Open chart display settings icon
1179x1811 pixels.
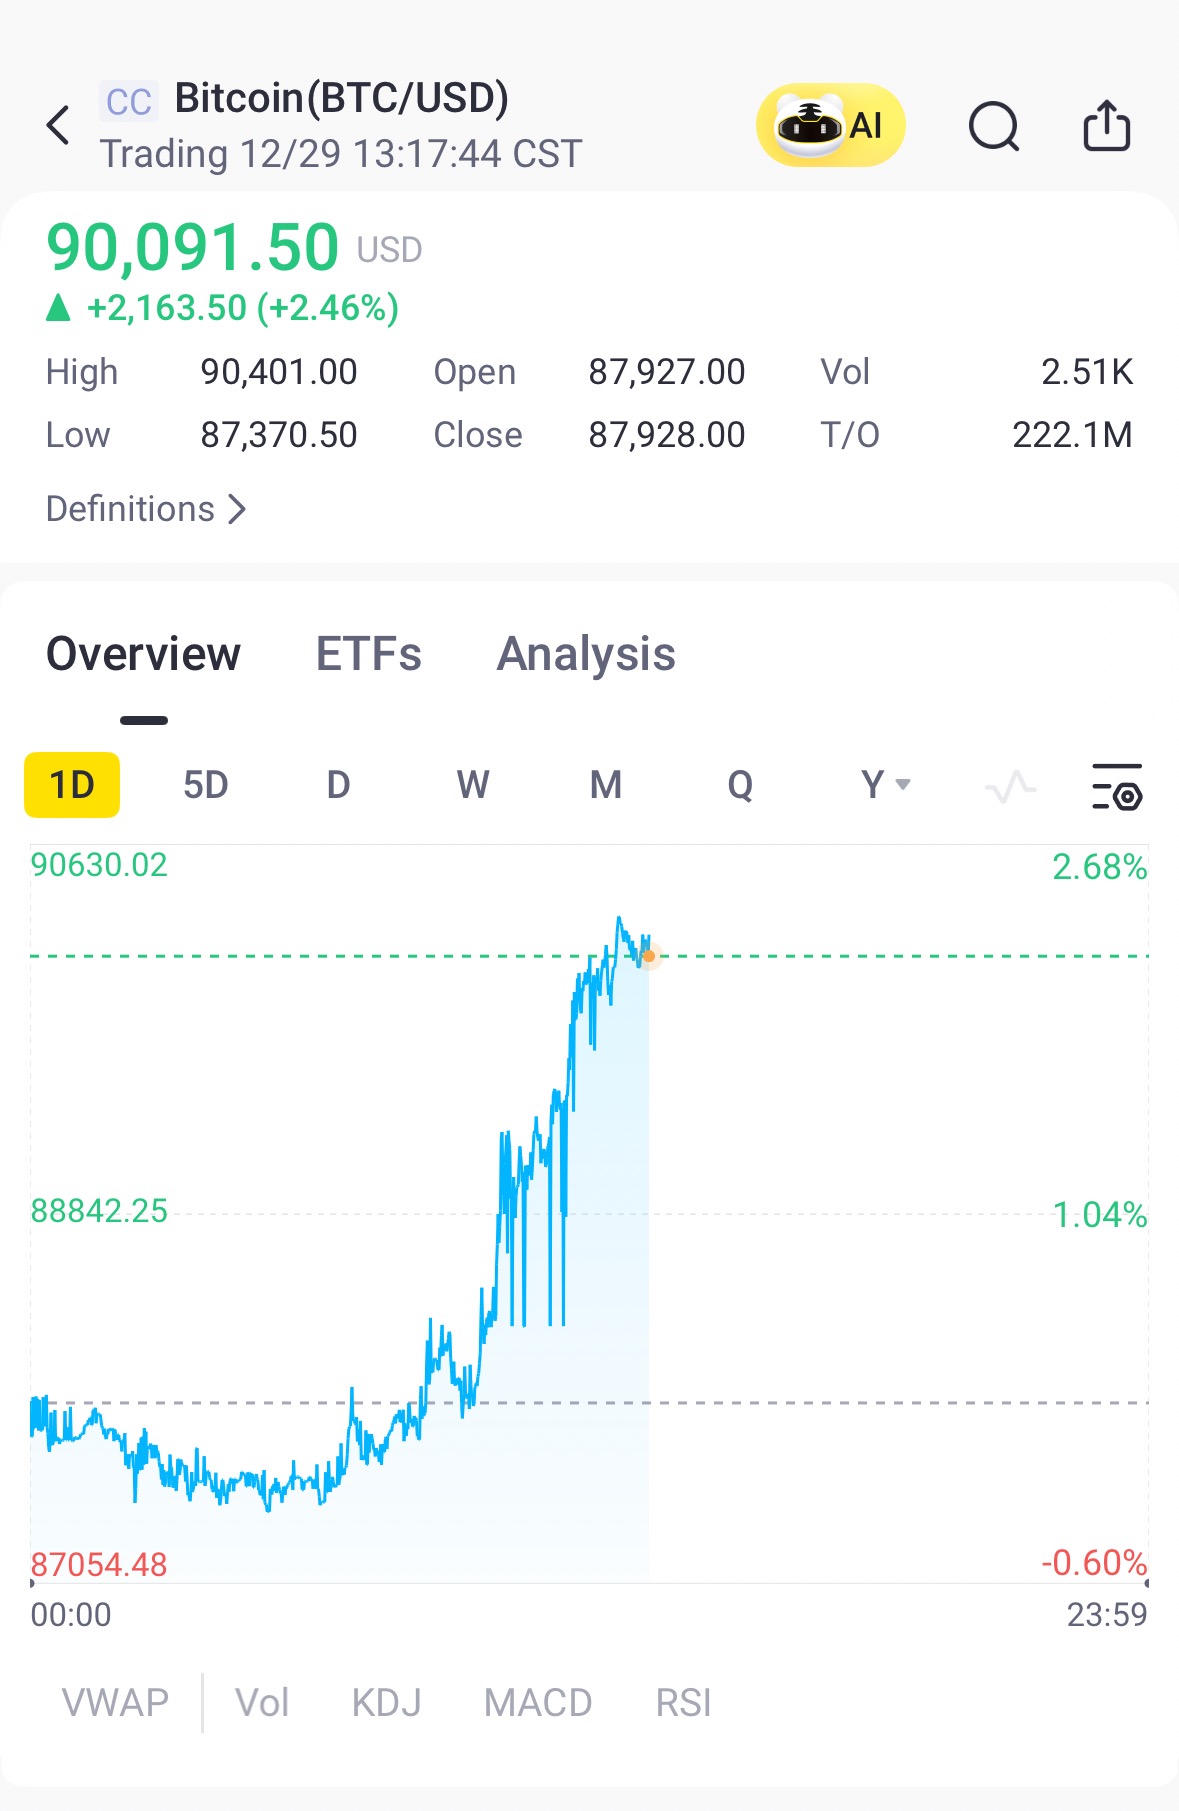point(1117,786)
